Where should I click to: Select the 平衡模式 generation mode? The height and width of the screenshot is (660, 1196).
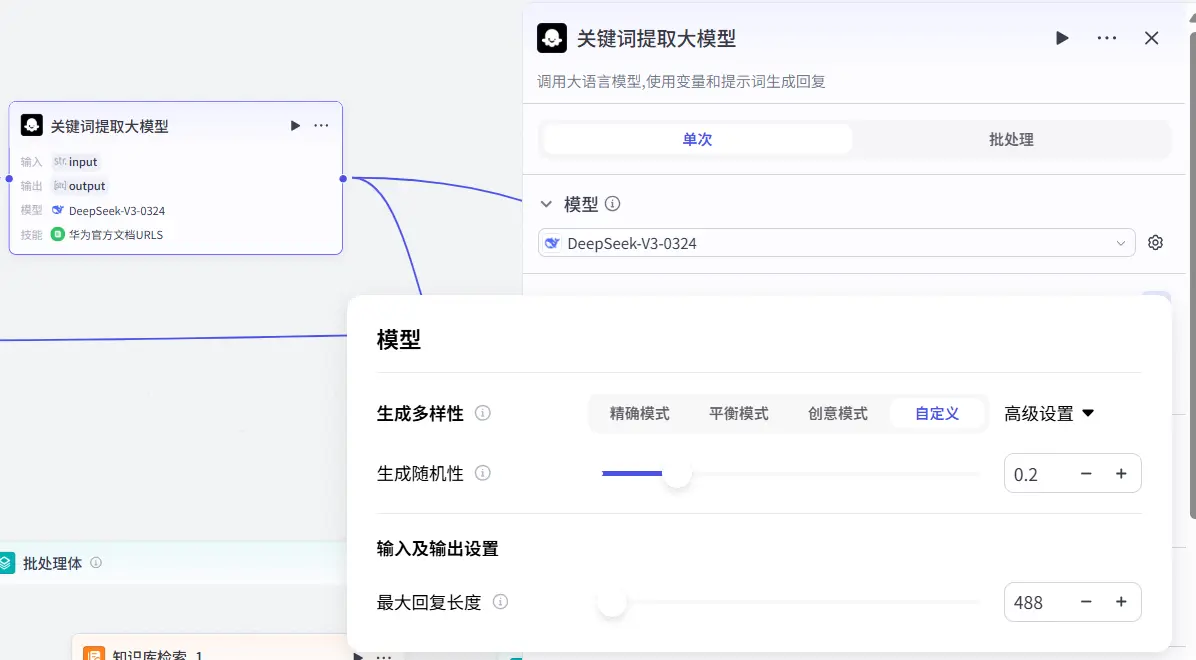coord(739,413)
